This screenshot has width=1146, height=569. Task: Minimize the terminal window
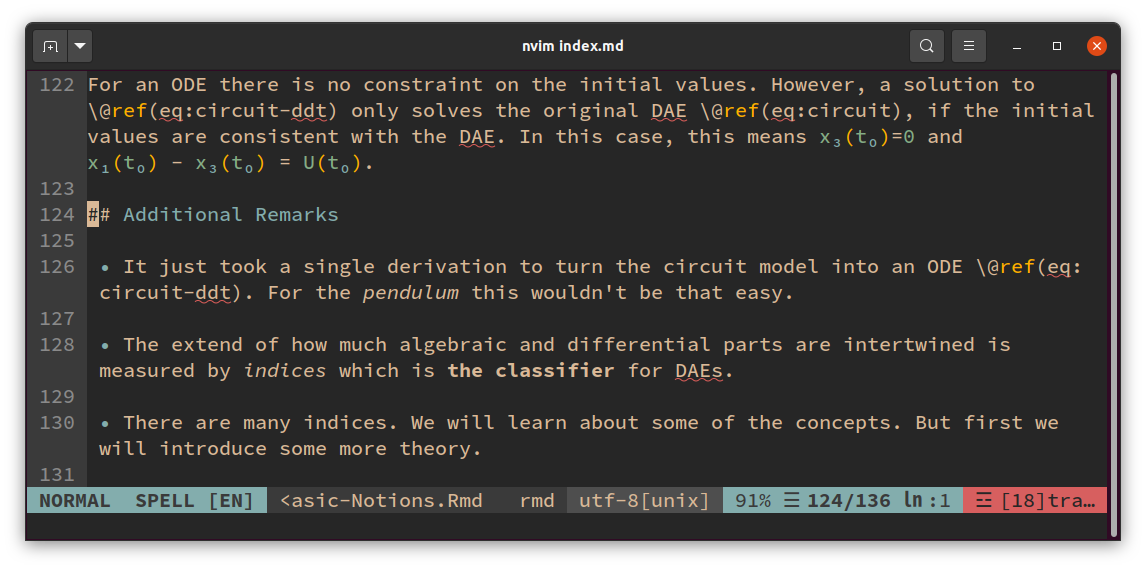pyautogui.click(x=1016, y=46)
